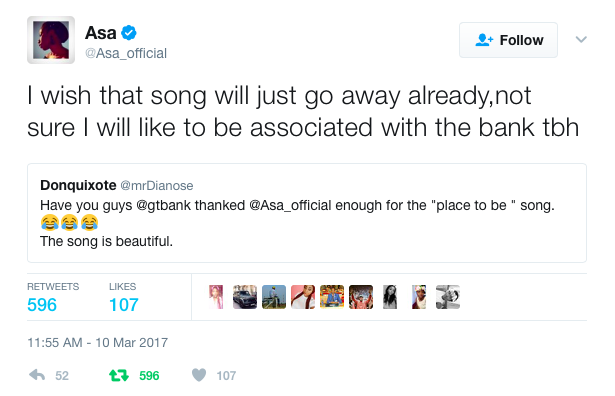Open the 11:55 AM - 10 Mar 2017 timestamp
Image resolution: width=615 pixels, height=396 pixels.
pyautogui.click(x=97, y=342)
